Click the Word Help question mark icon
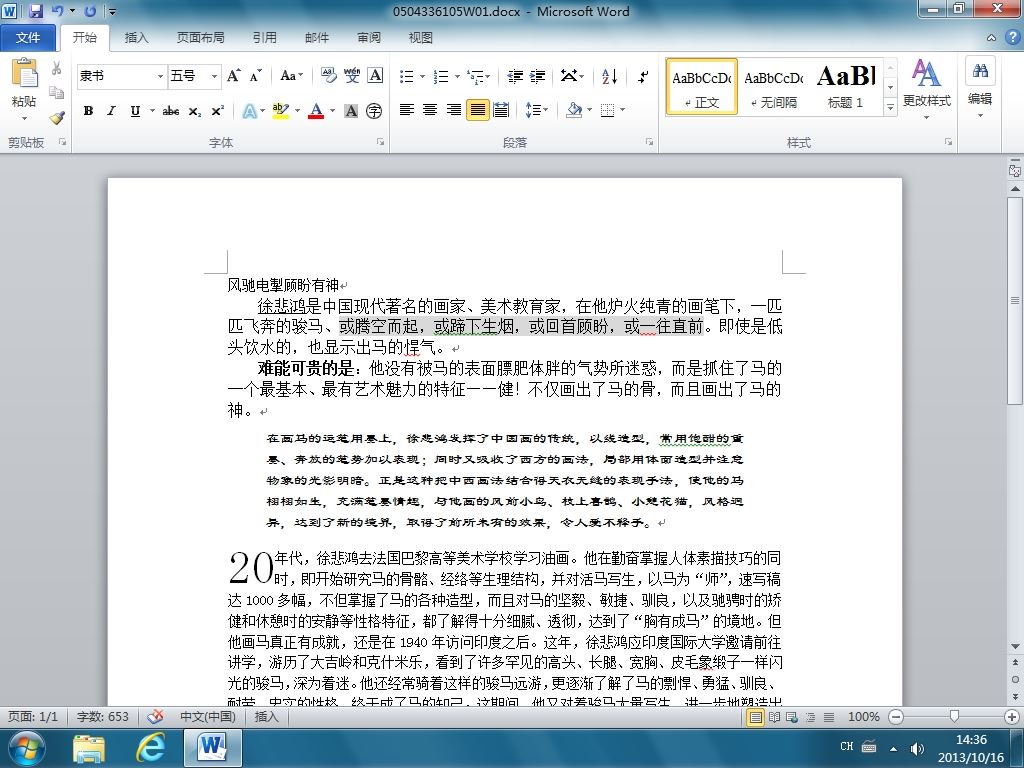Screen dimensions: 1024x768 pos(1012,37)
